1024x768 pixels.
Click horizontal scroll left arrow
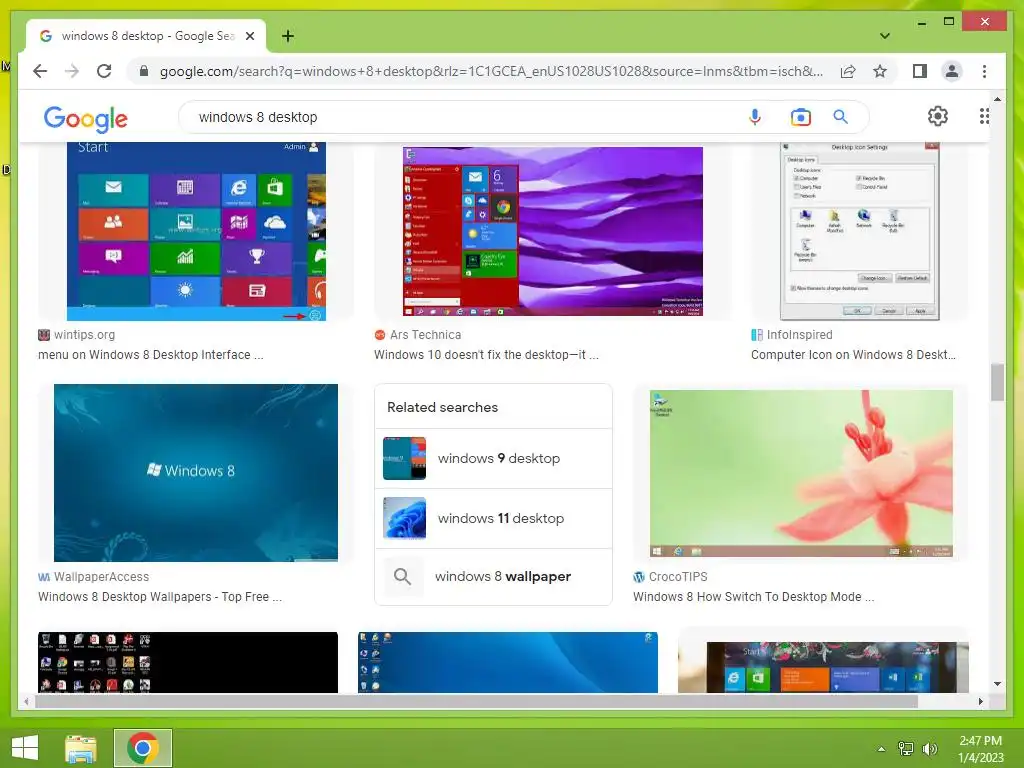pyautogui.click(x=26, y=701)
